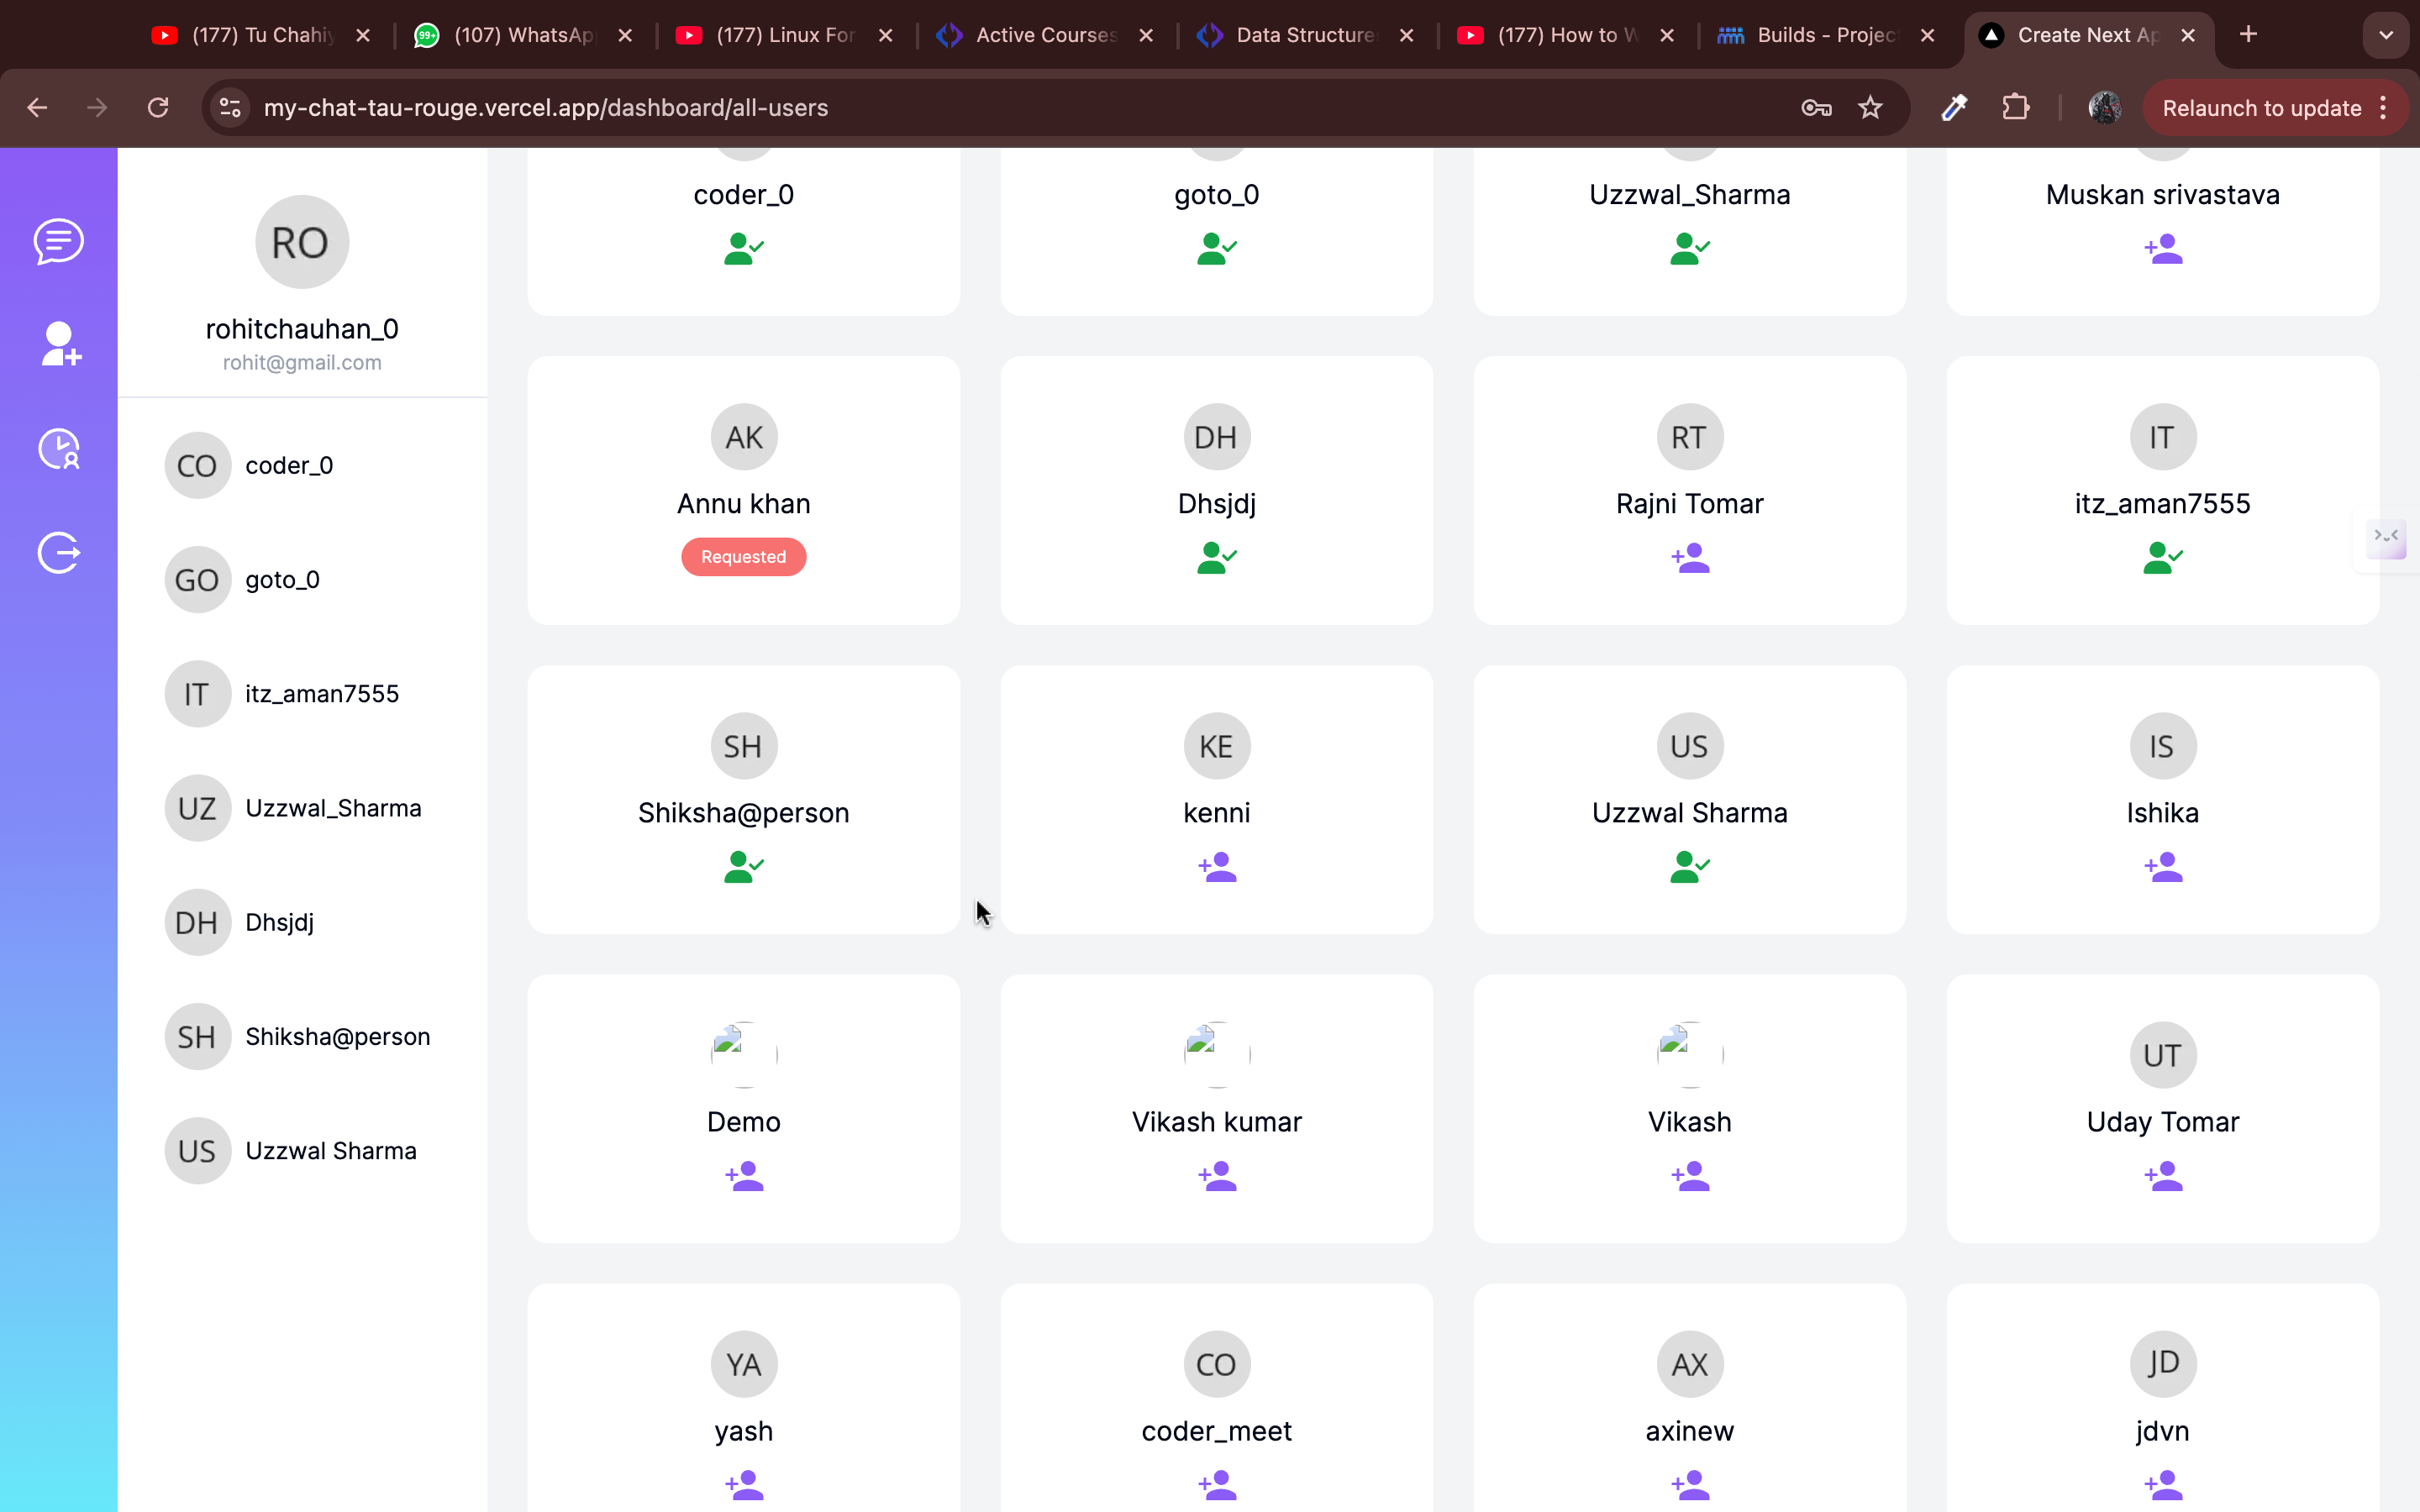Viewport: 2420px width, 1512px height.
Task: Reload the current page
Action: [x=158, y=107]
